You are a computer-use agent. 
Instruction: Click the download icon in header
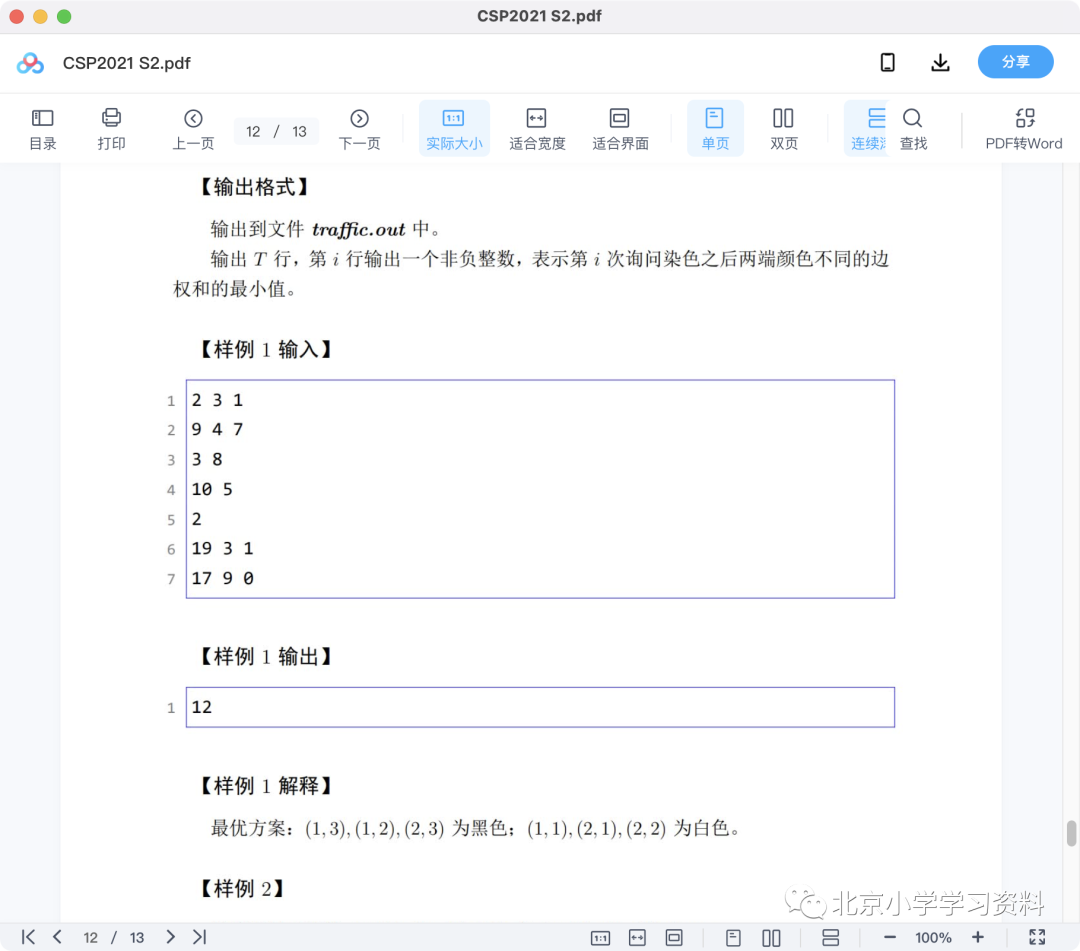940,63
